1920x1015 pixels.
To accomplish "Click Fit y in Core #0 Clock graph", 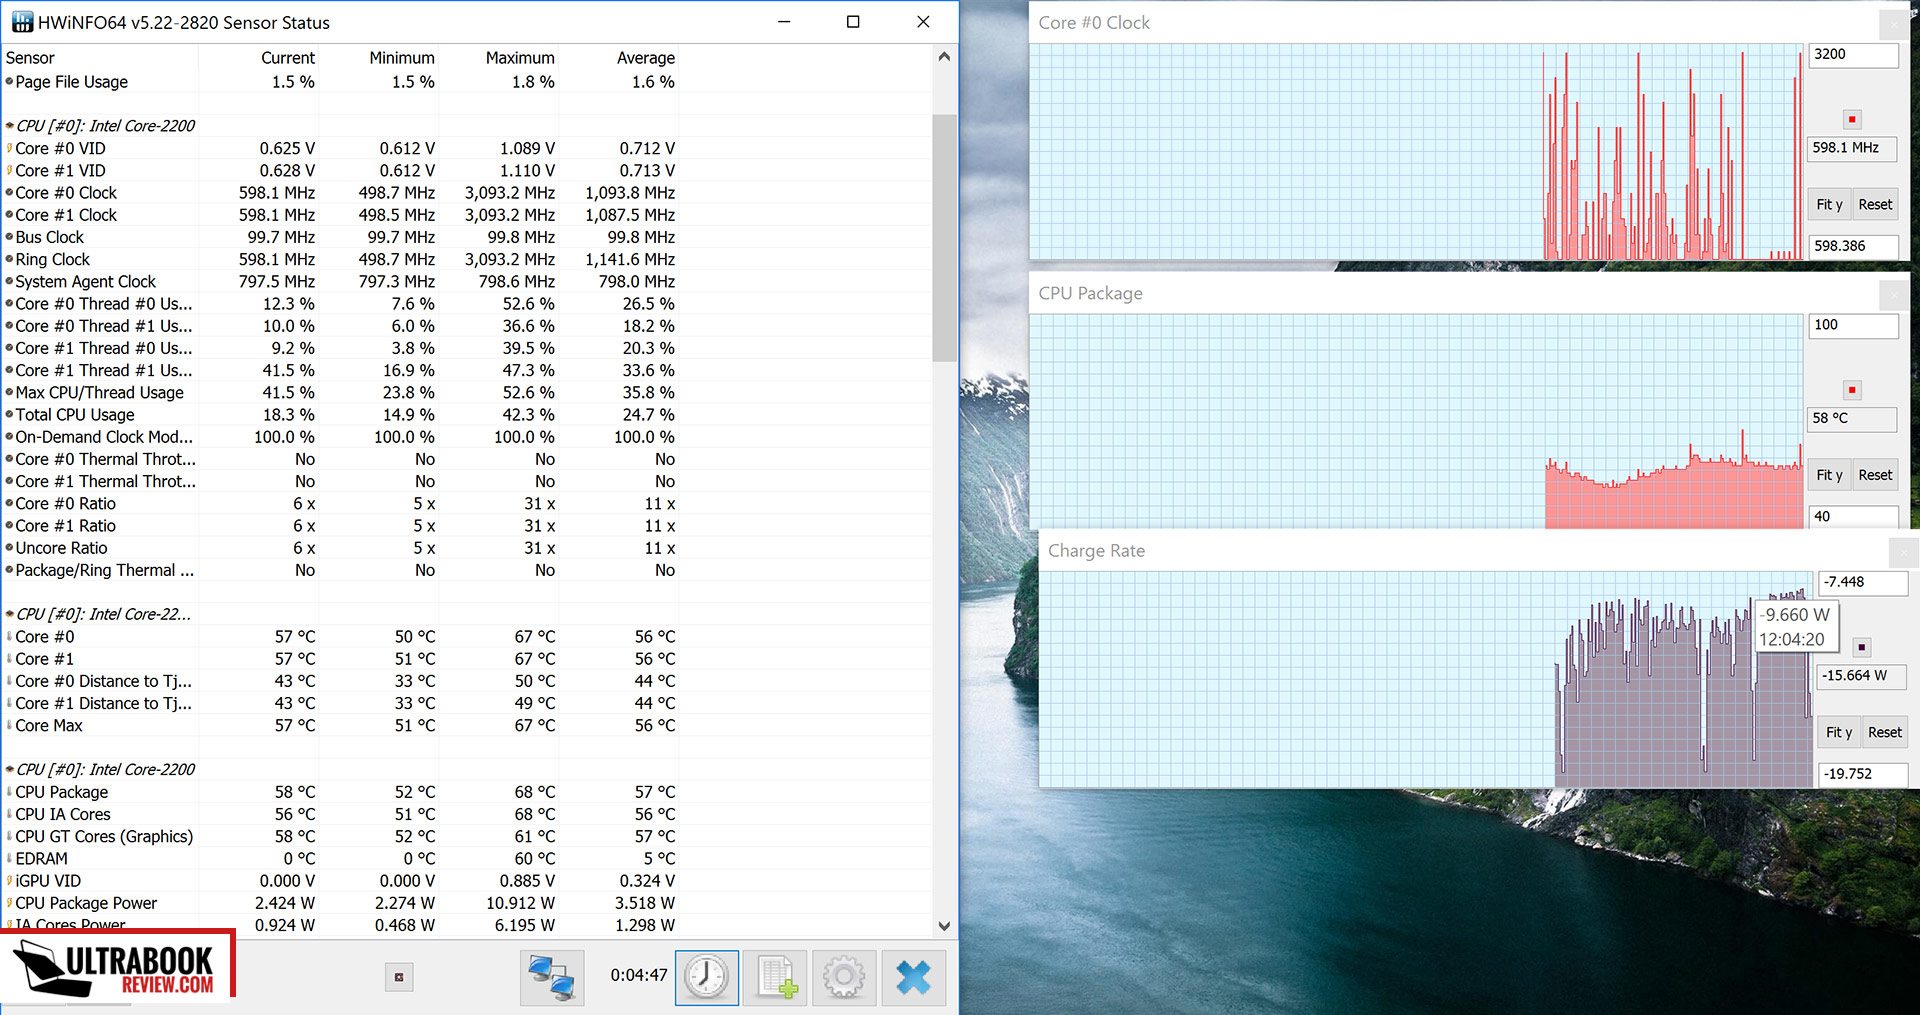I will coord(1829,205).
